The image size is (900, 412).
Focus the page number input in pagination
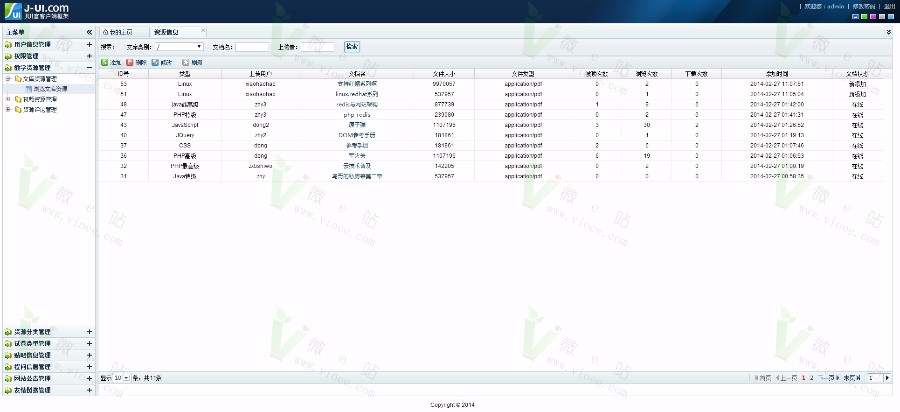(874, 378)
